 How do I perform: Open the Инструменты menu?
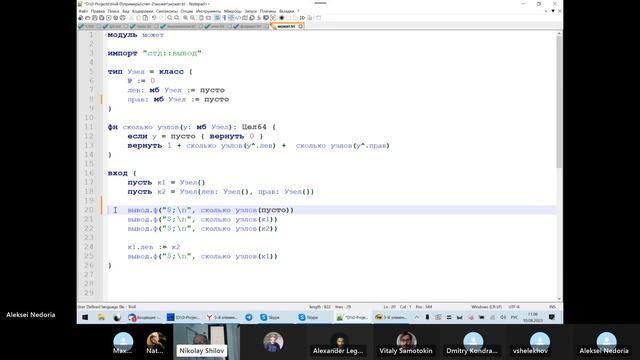pyautogui.click(x=209, y=11)
